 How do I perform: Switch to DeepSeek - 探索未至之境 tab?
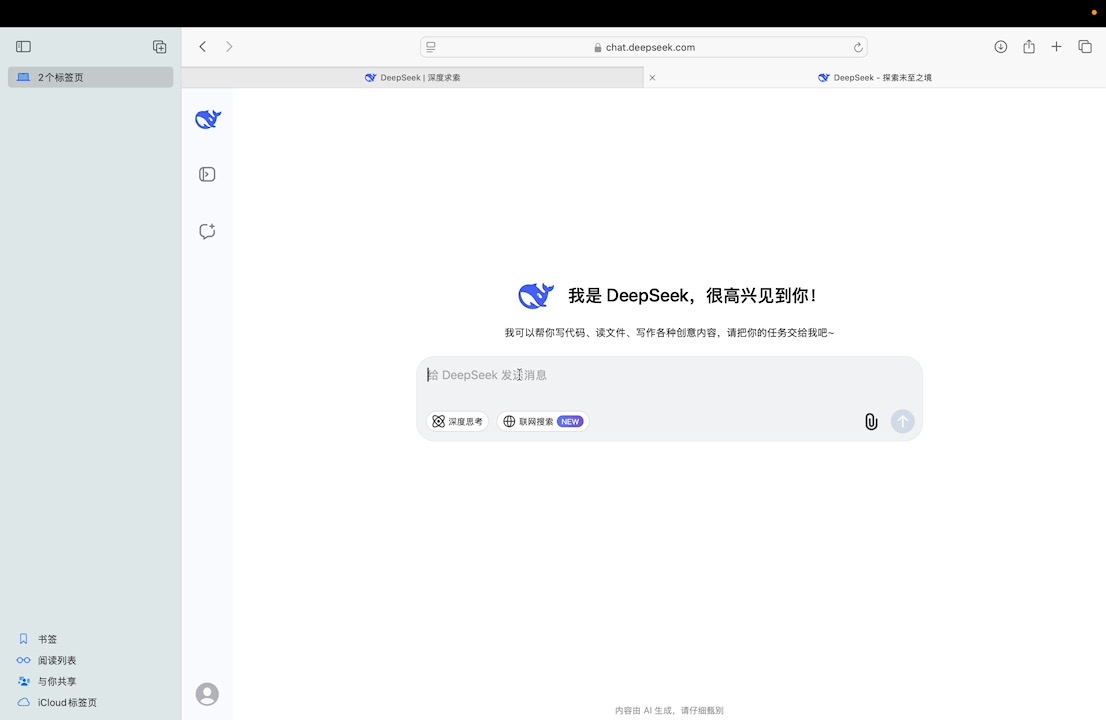875,78
